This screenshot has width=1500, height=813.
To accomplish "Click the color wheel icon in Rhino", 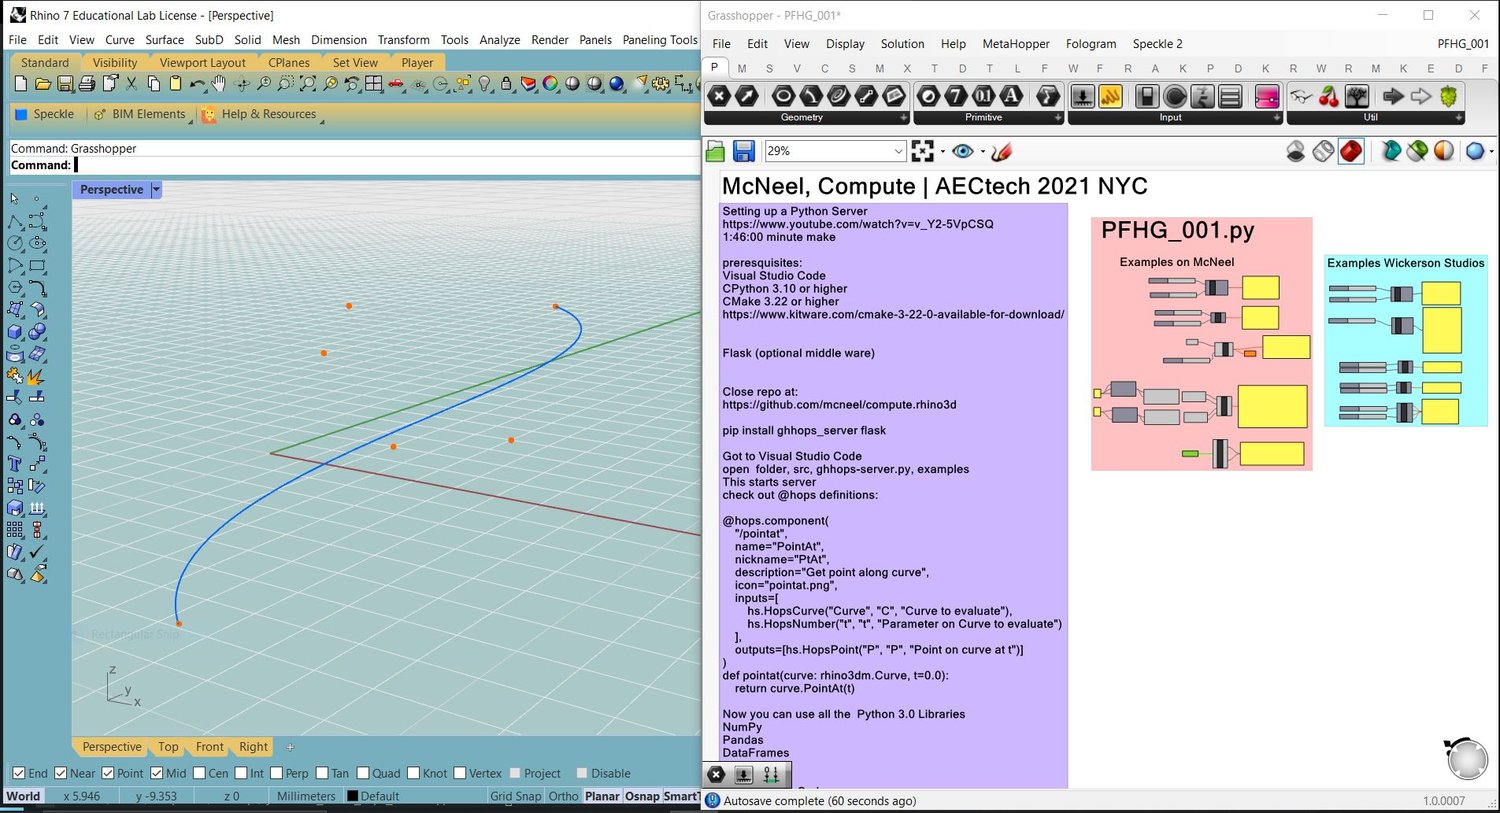I will tap(551, 84).
